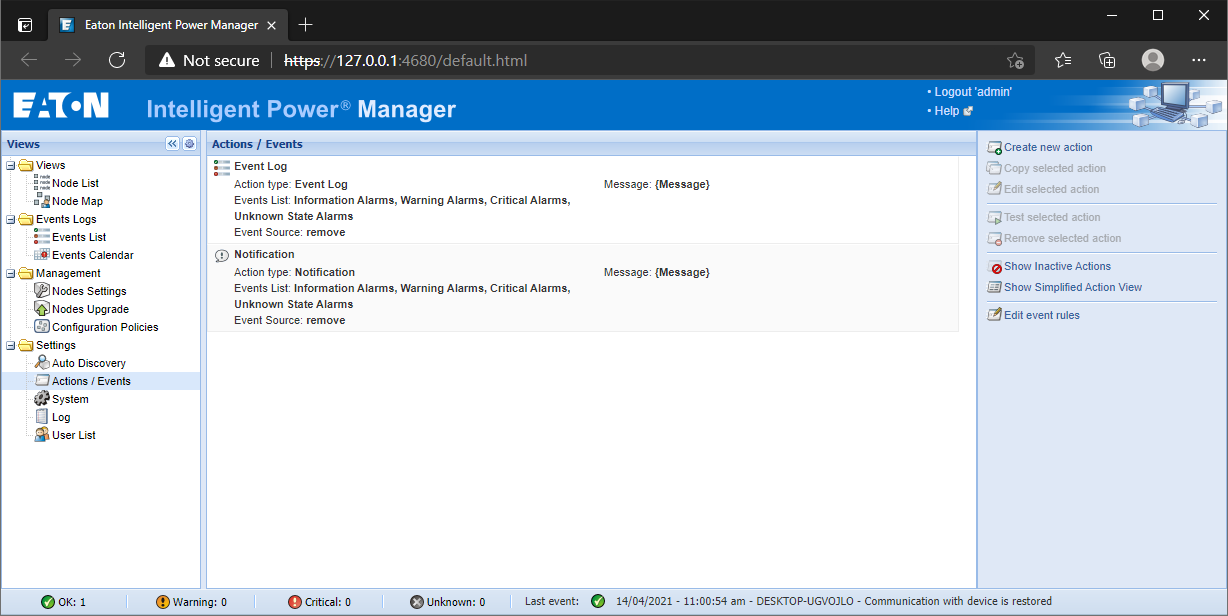Reload the page in browser
1228x616 pixels.
click(x=116, y=60)
